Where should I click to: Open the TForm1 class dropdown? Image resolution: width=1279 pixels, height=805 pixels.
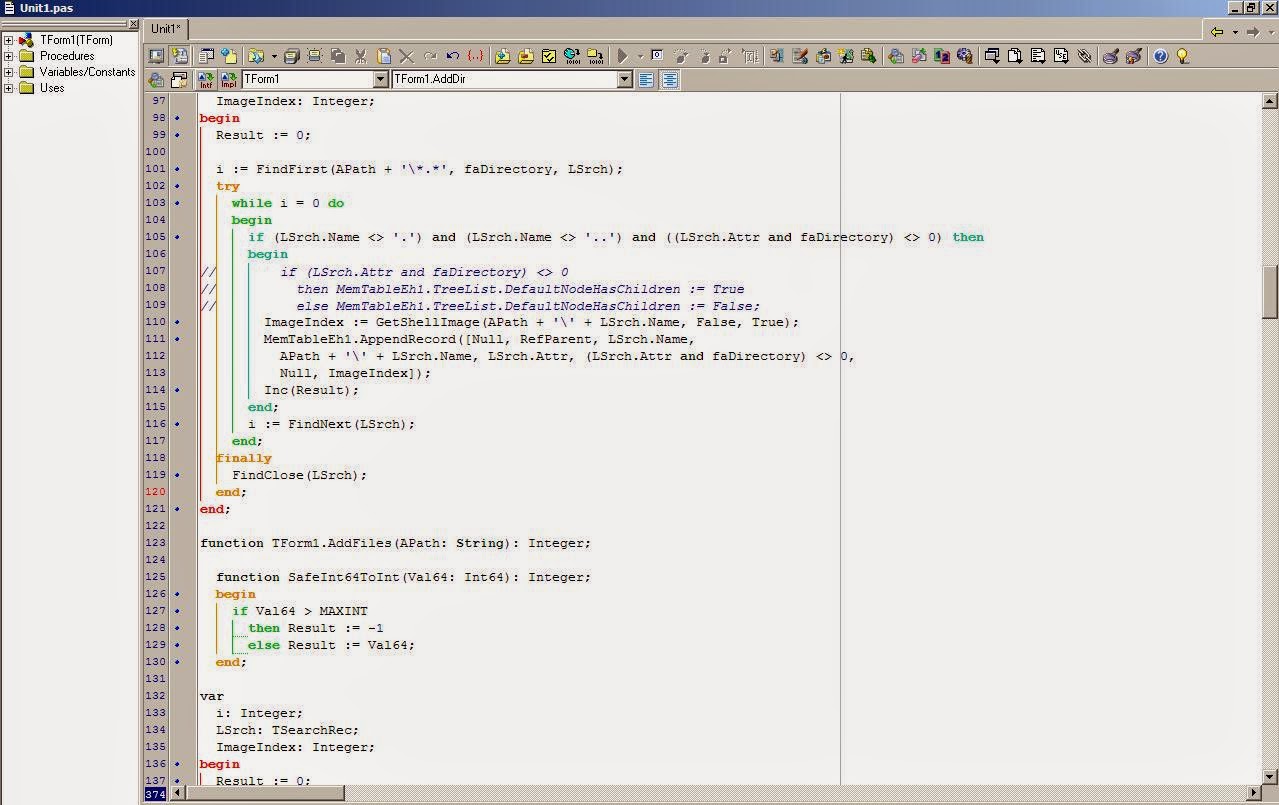[381, 80]
